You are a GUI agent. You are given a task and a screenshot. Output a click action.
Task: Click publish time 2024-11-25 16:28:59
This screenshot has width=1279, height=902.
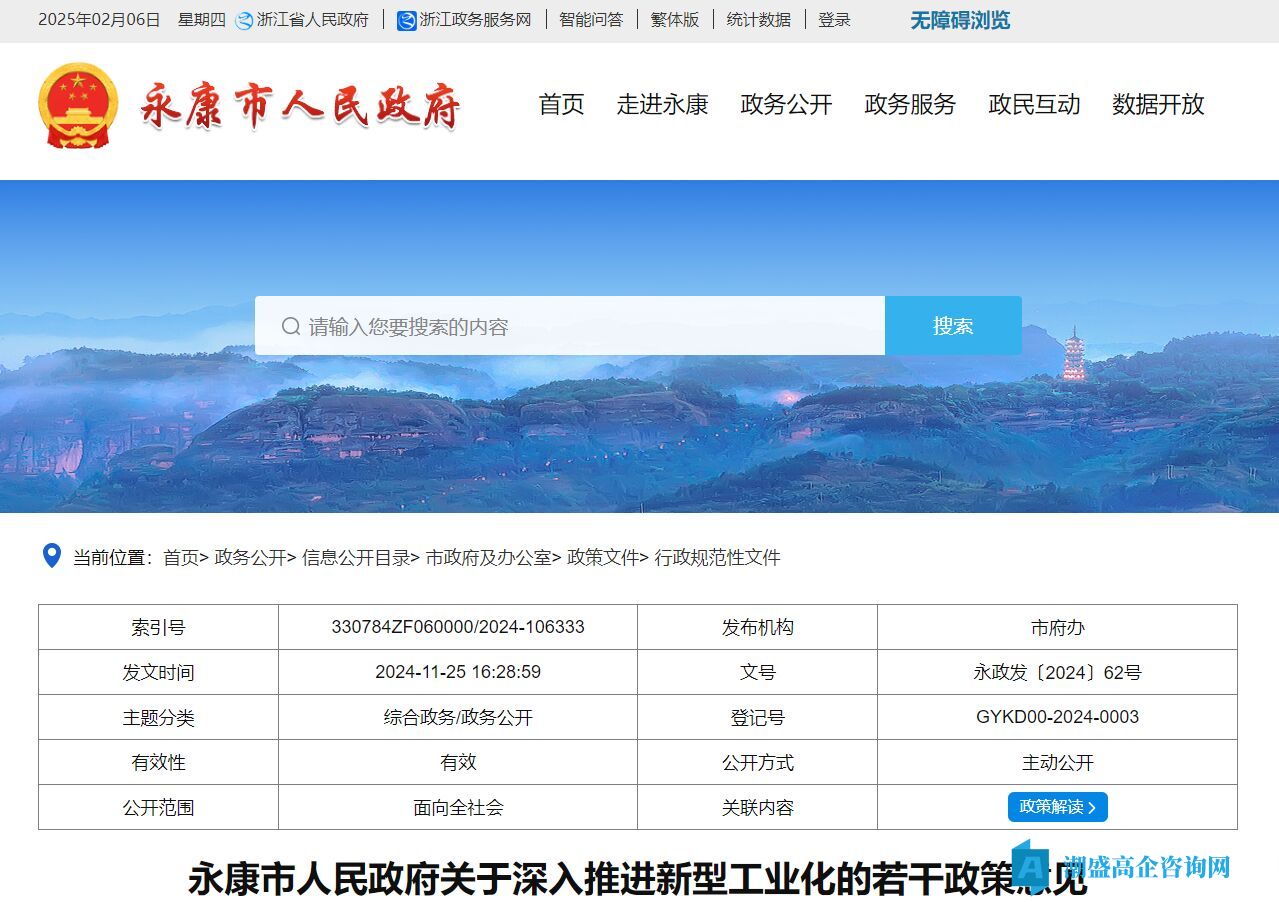(458, 672)
